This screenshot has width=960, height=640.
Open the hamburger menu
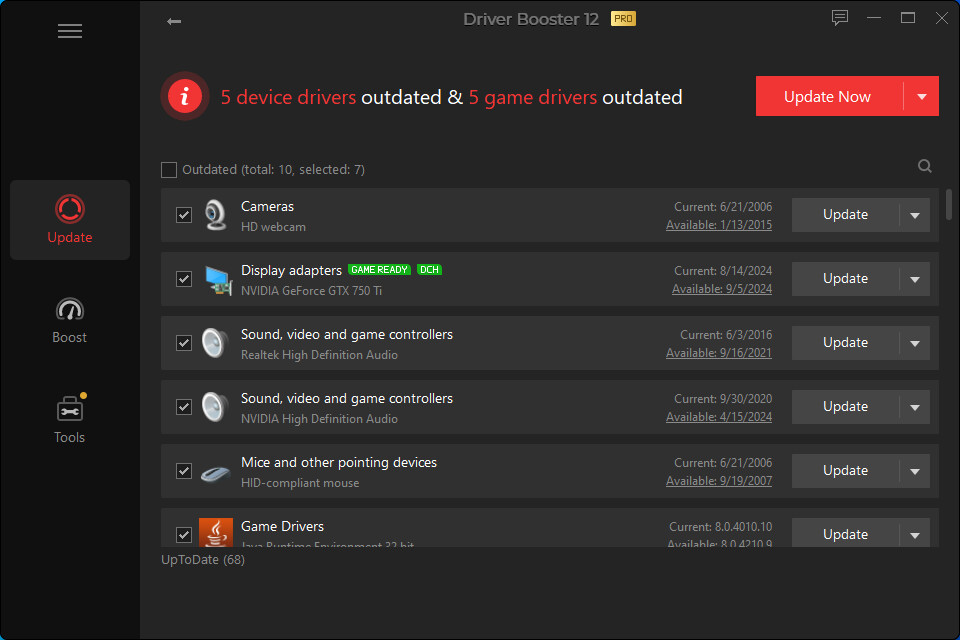click(x=70, y=31)
